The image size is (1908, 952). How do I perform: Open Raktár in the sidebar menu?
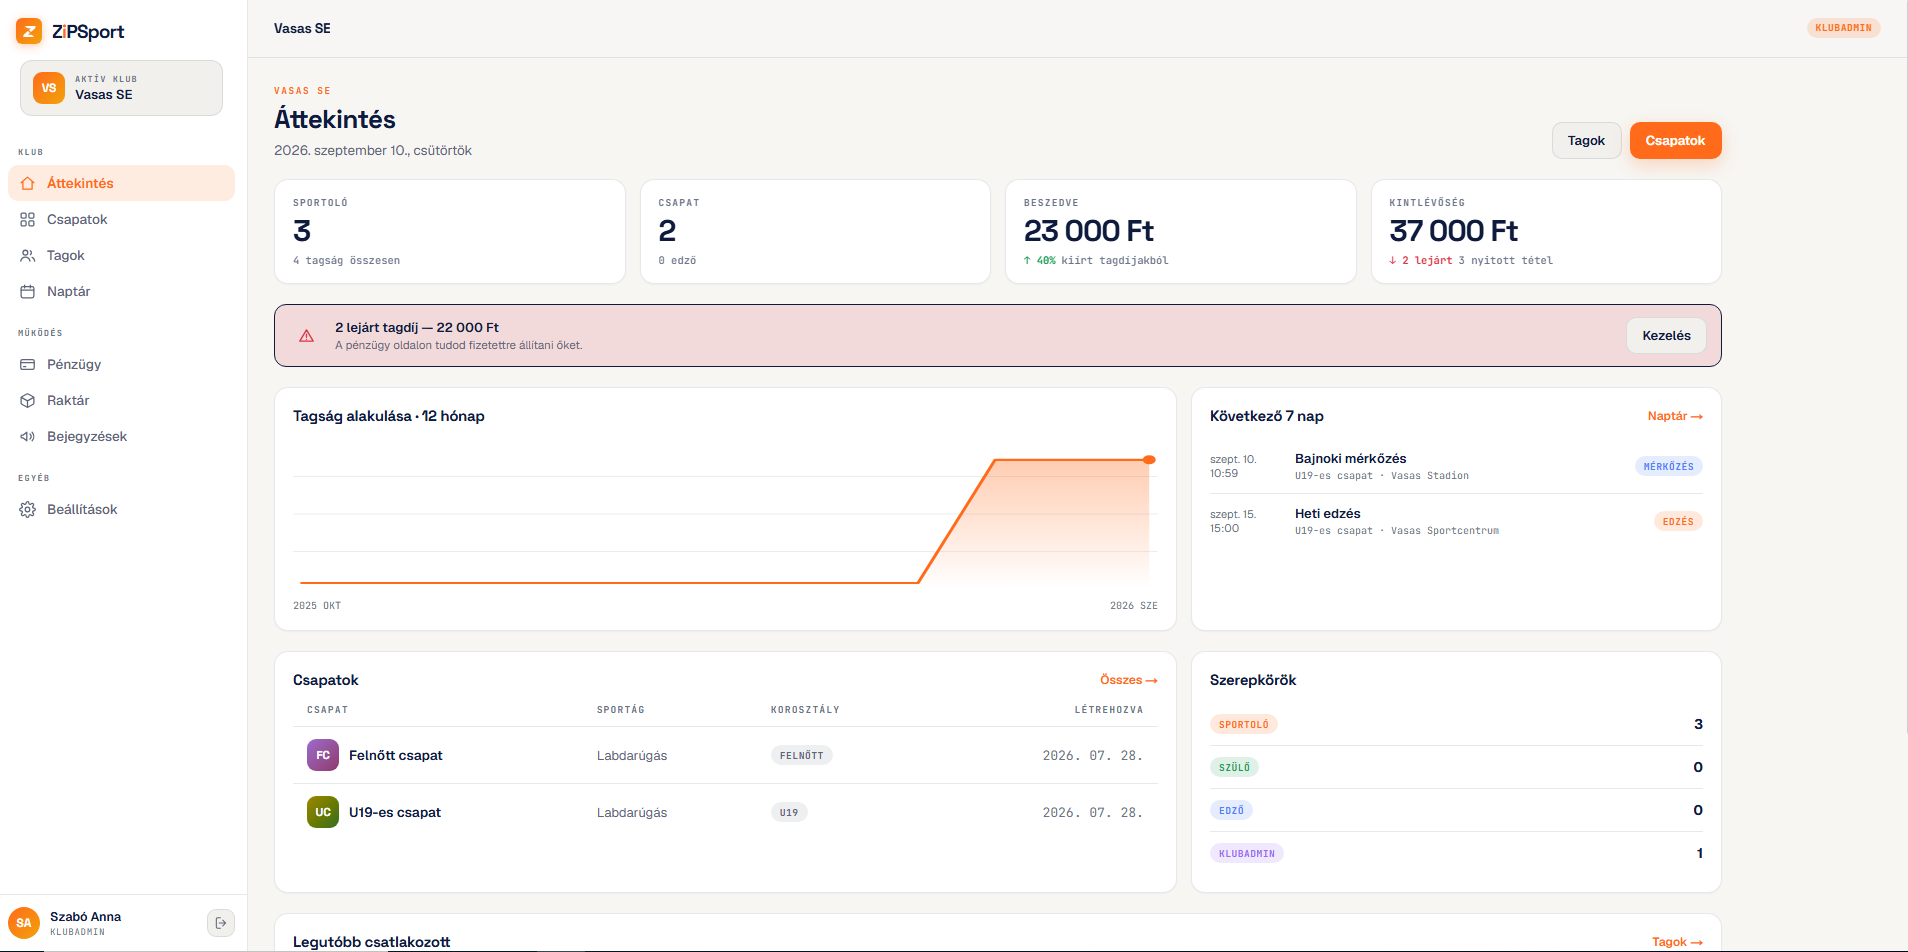121,400
